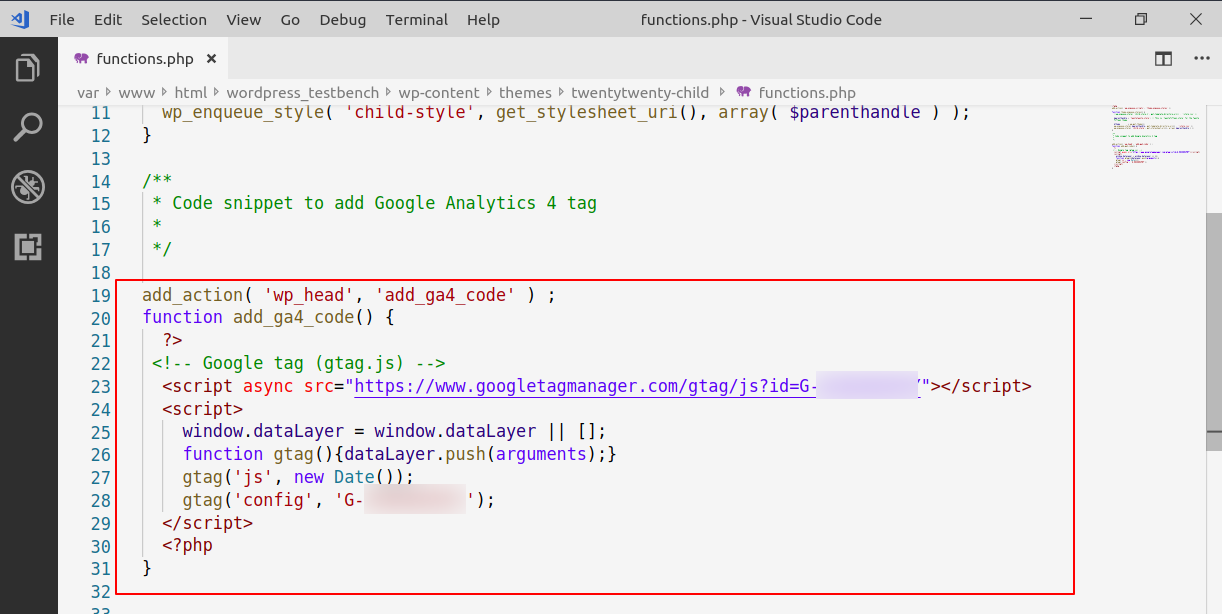Open the Extensions view

(28, 247)
